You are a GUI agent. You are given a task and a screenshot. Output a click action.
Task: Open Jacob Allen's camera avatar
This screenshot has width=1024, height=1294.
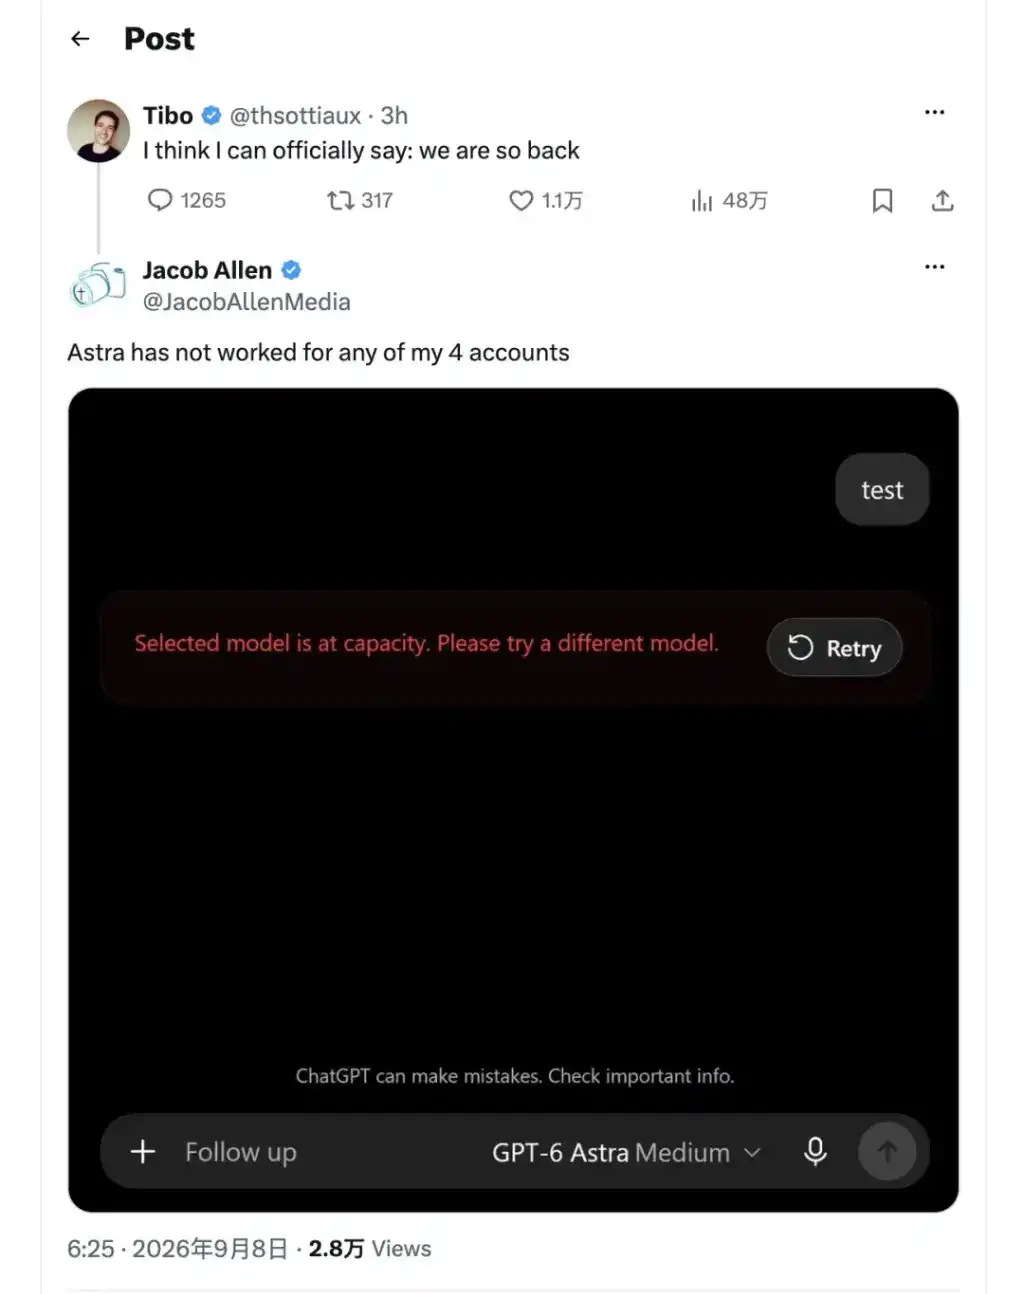coord(99,285)
